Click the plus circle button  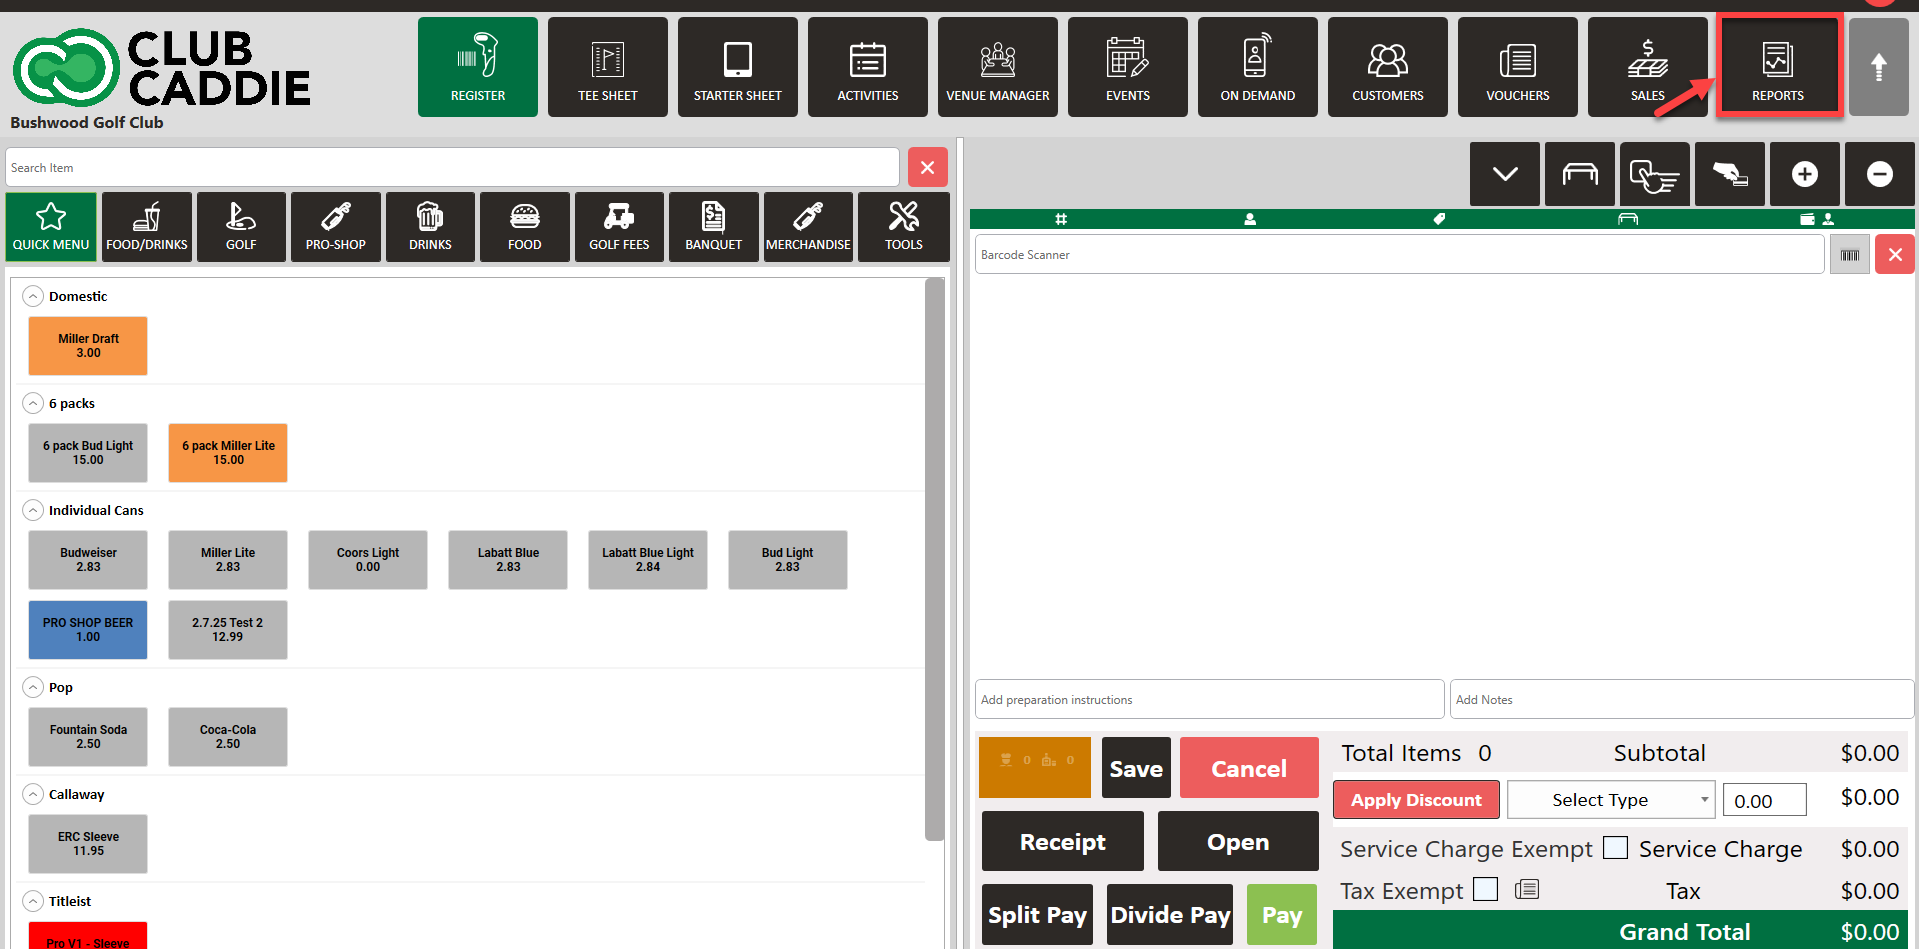tap(1805, 174)
